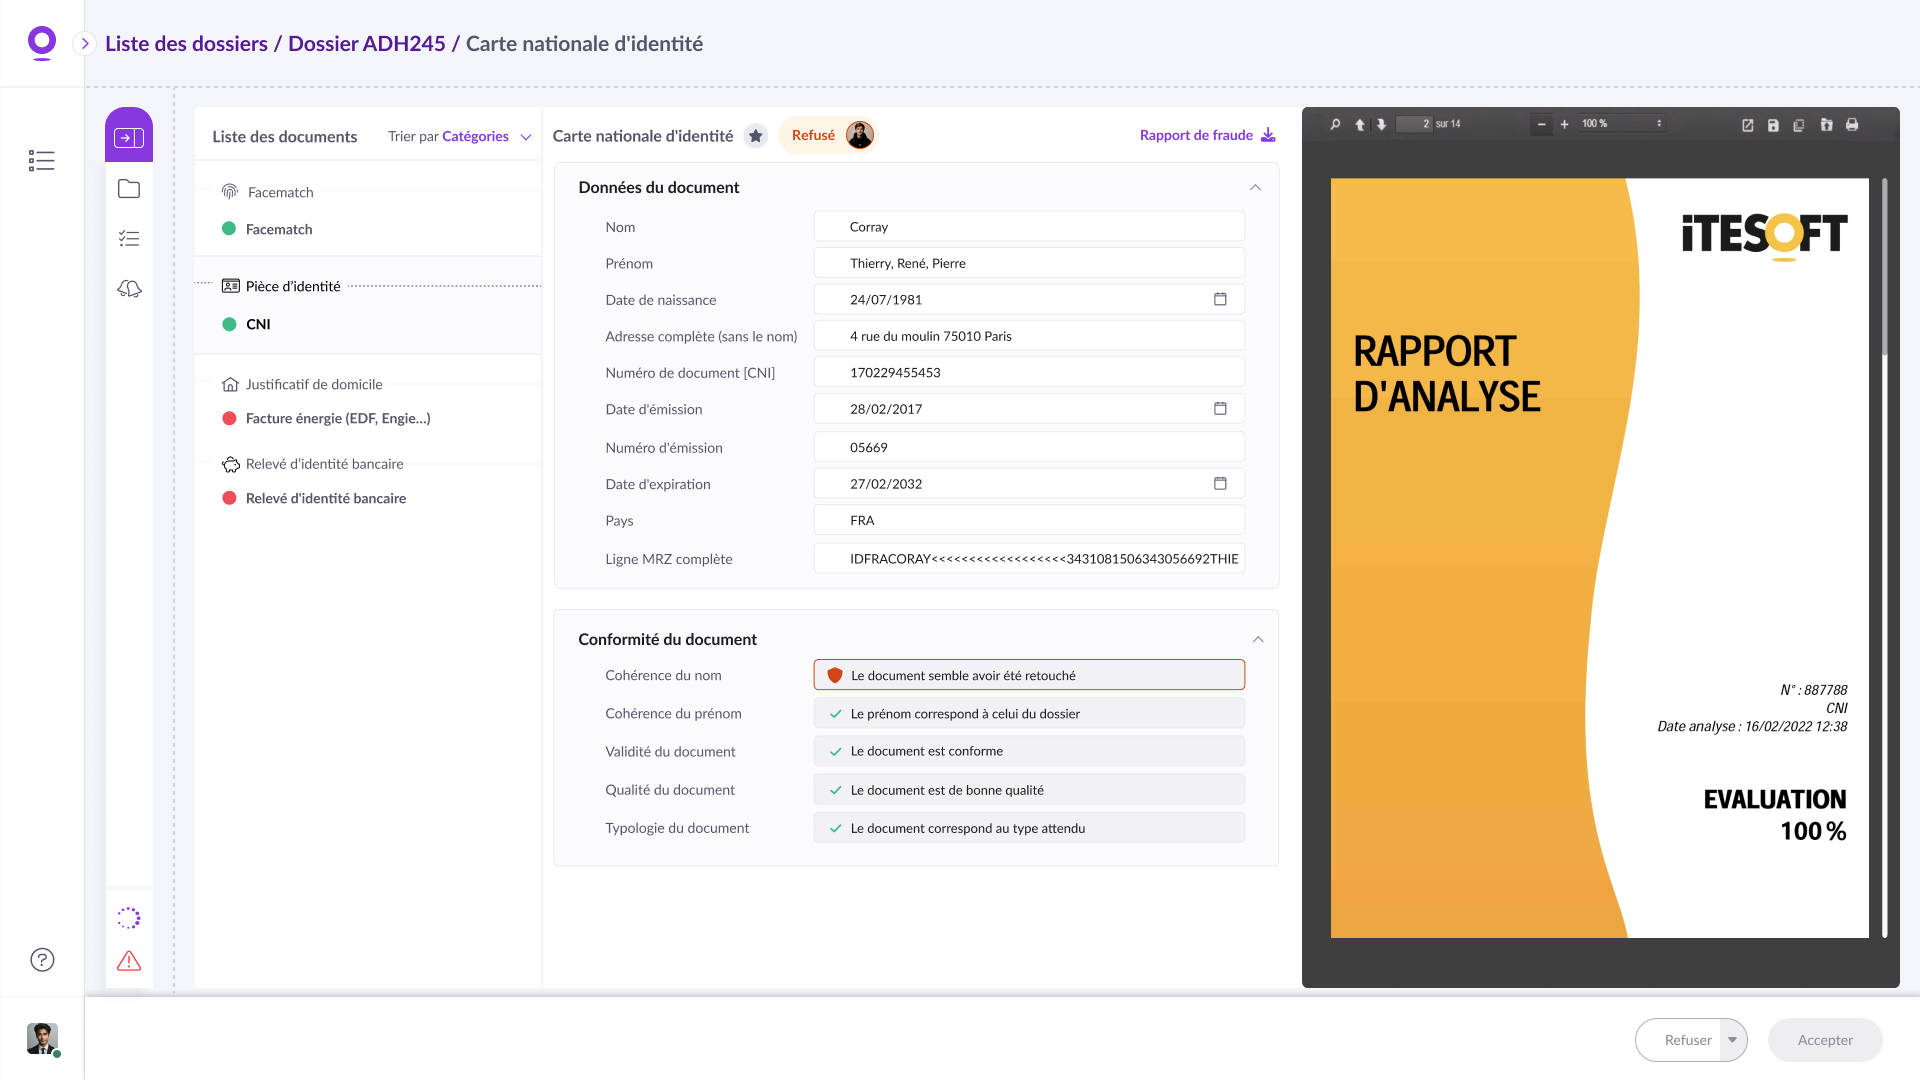1920x1080 pixels.
Task: Select the PDF zoom level 100% combo
Action: click(x=1621, y=124)
